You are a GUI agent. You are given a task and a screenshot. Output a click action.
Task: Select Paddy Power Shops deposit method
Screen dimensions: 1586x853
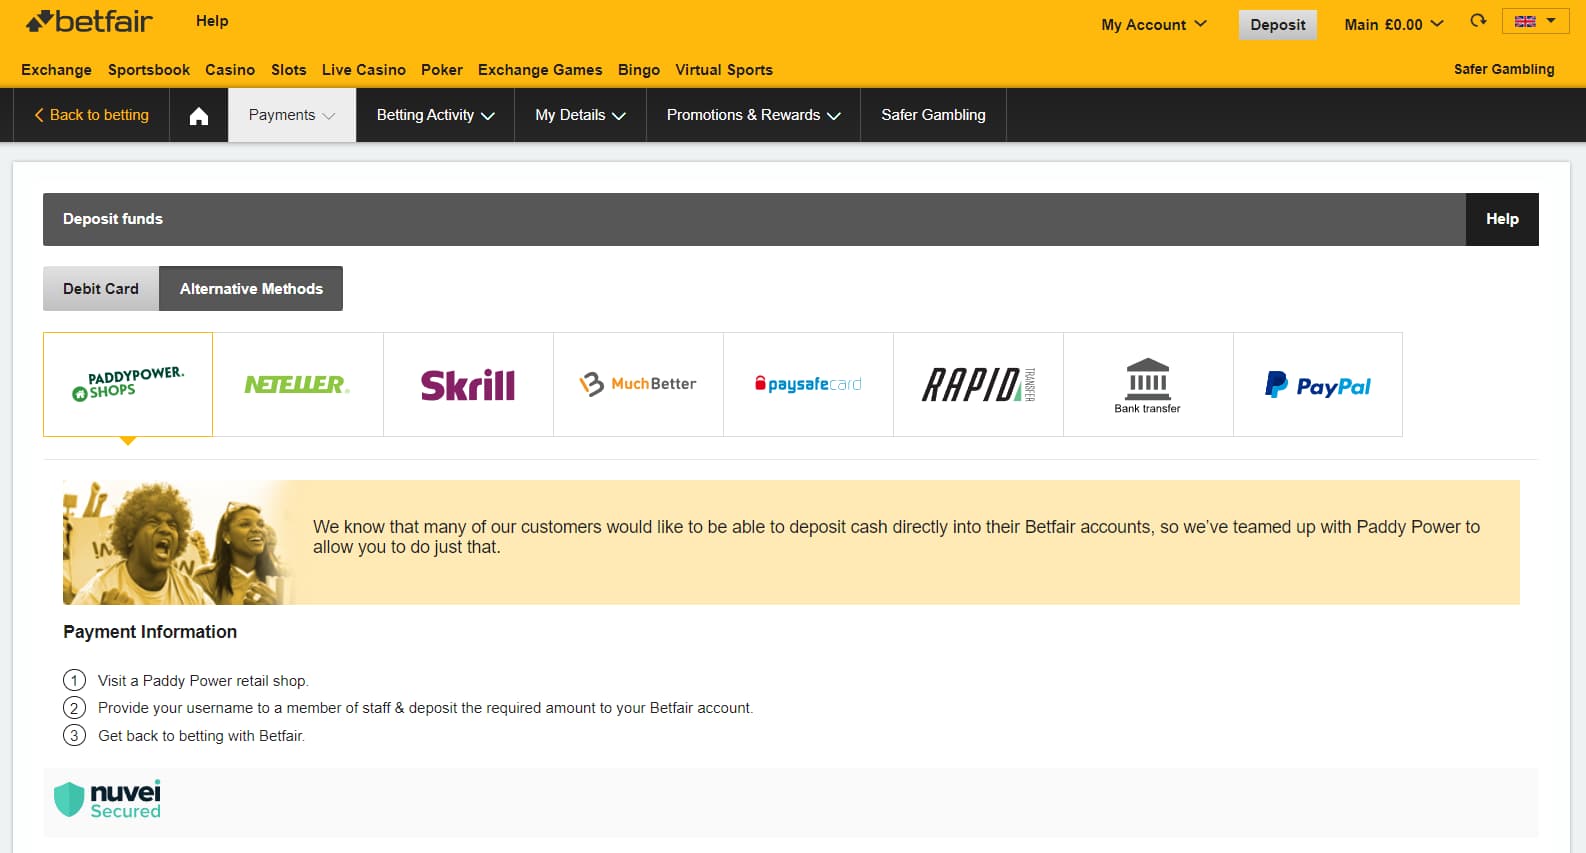[x=128, y=384]
